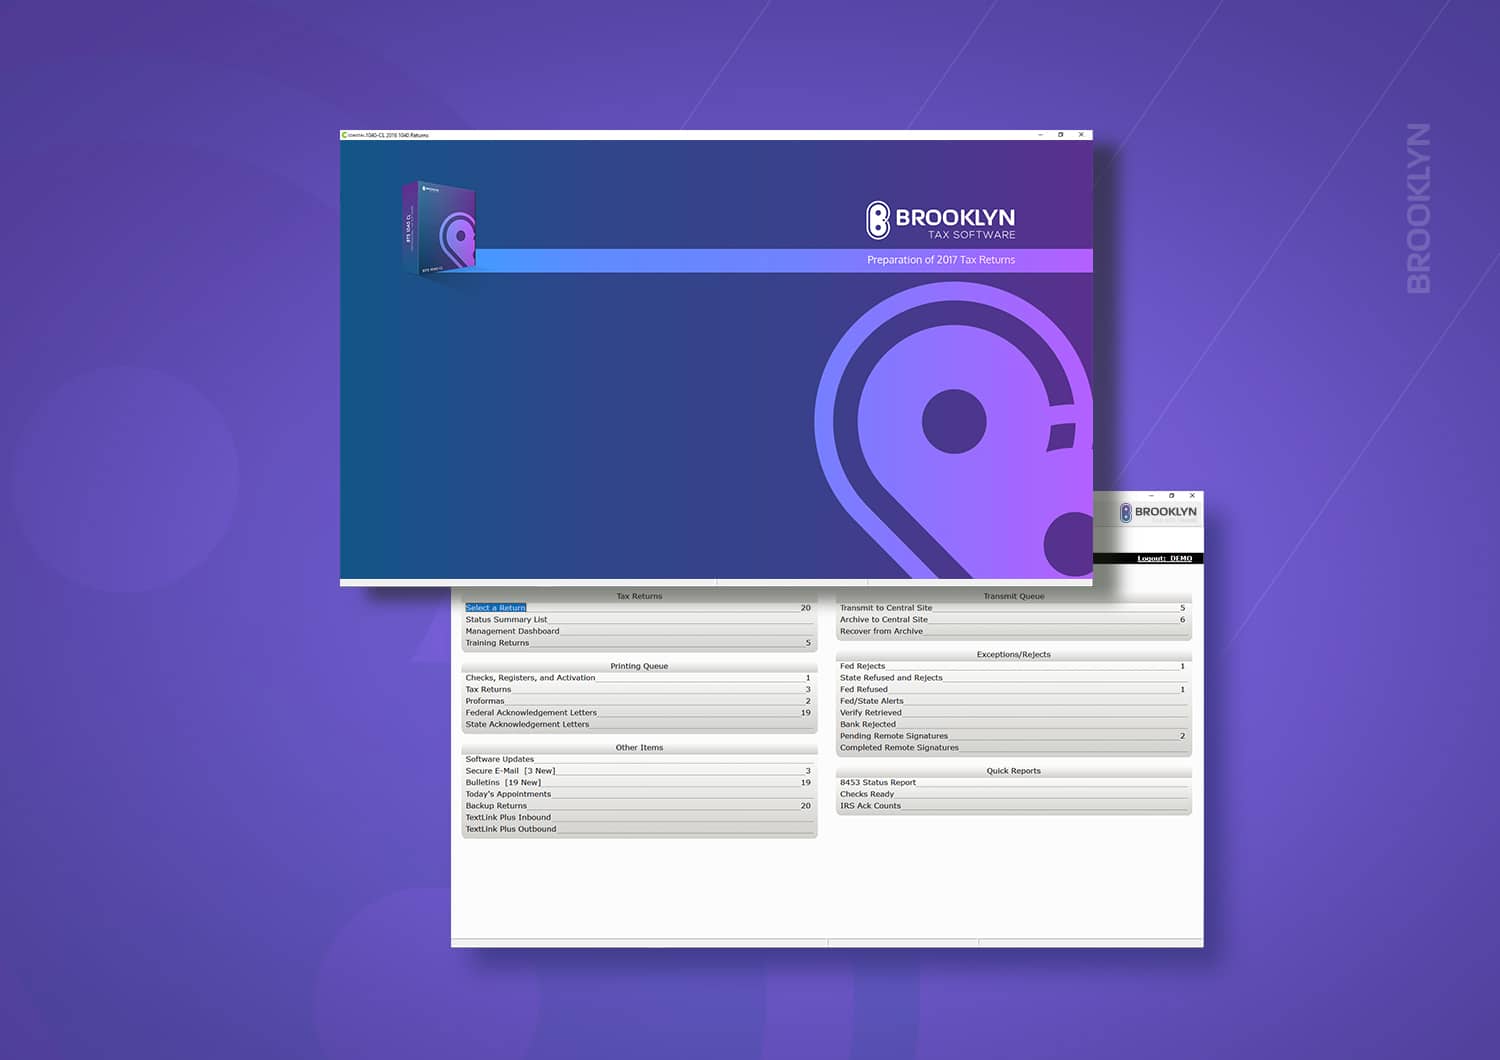Select Recover from Archive
The height and width of the screenshot is (1060, 1500).
[x=881, y=631]
